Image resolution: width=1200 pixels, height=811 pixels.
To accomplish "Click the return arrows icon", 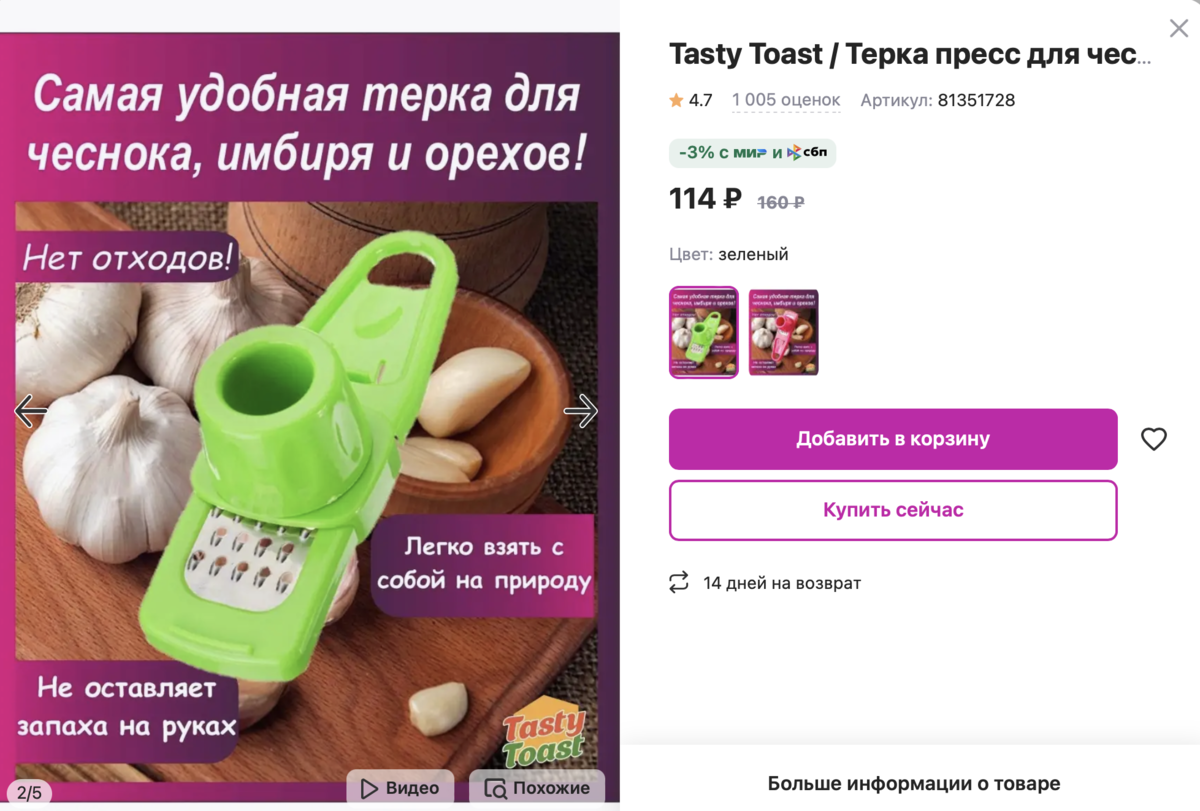I will [x=679, y=582].
